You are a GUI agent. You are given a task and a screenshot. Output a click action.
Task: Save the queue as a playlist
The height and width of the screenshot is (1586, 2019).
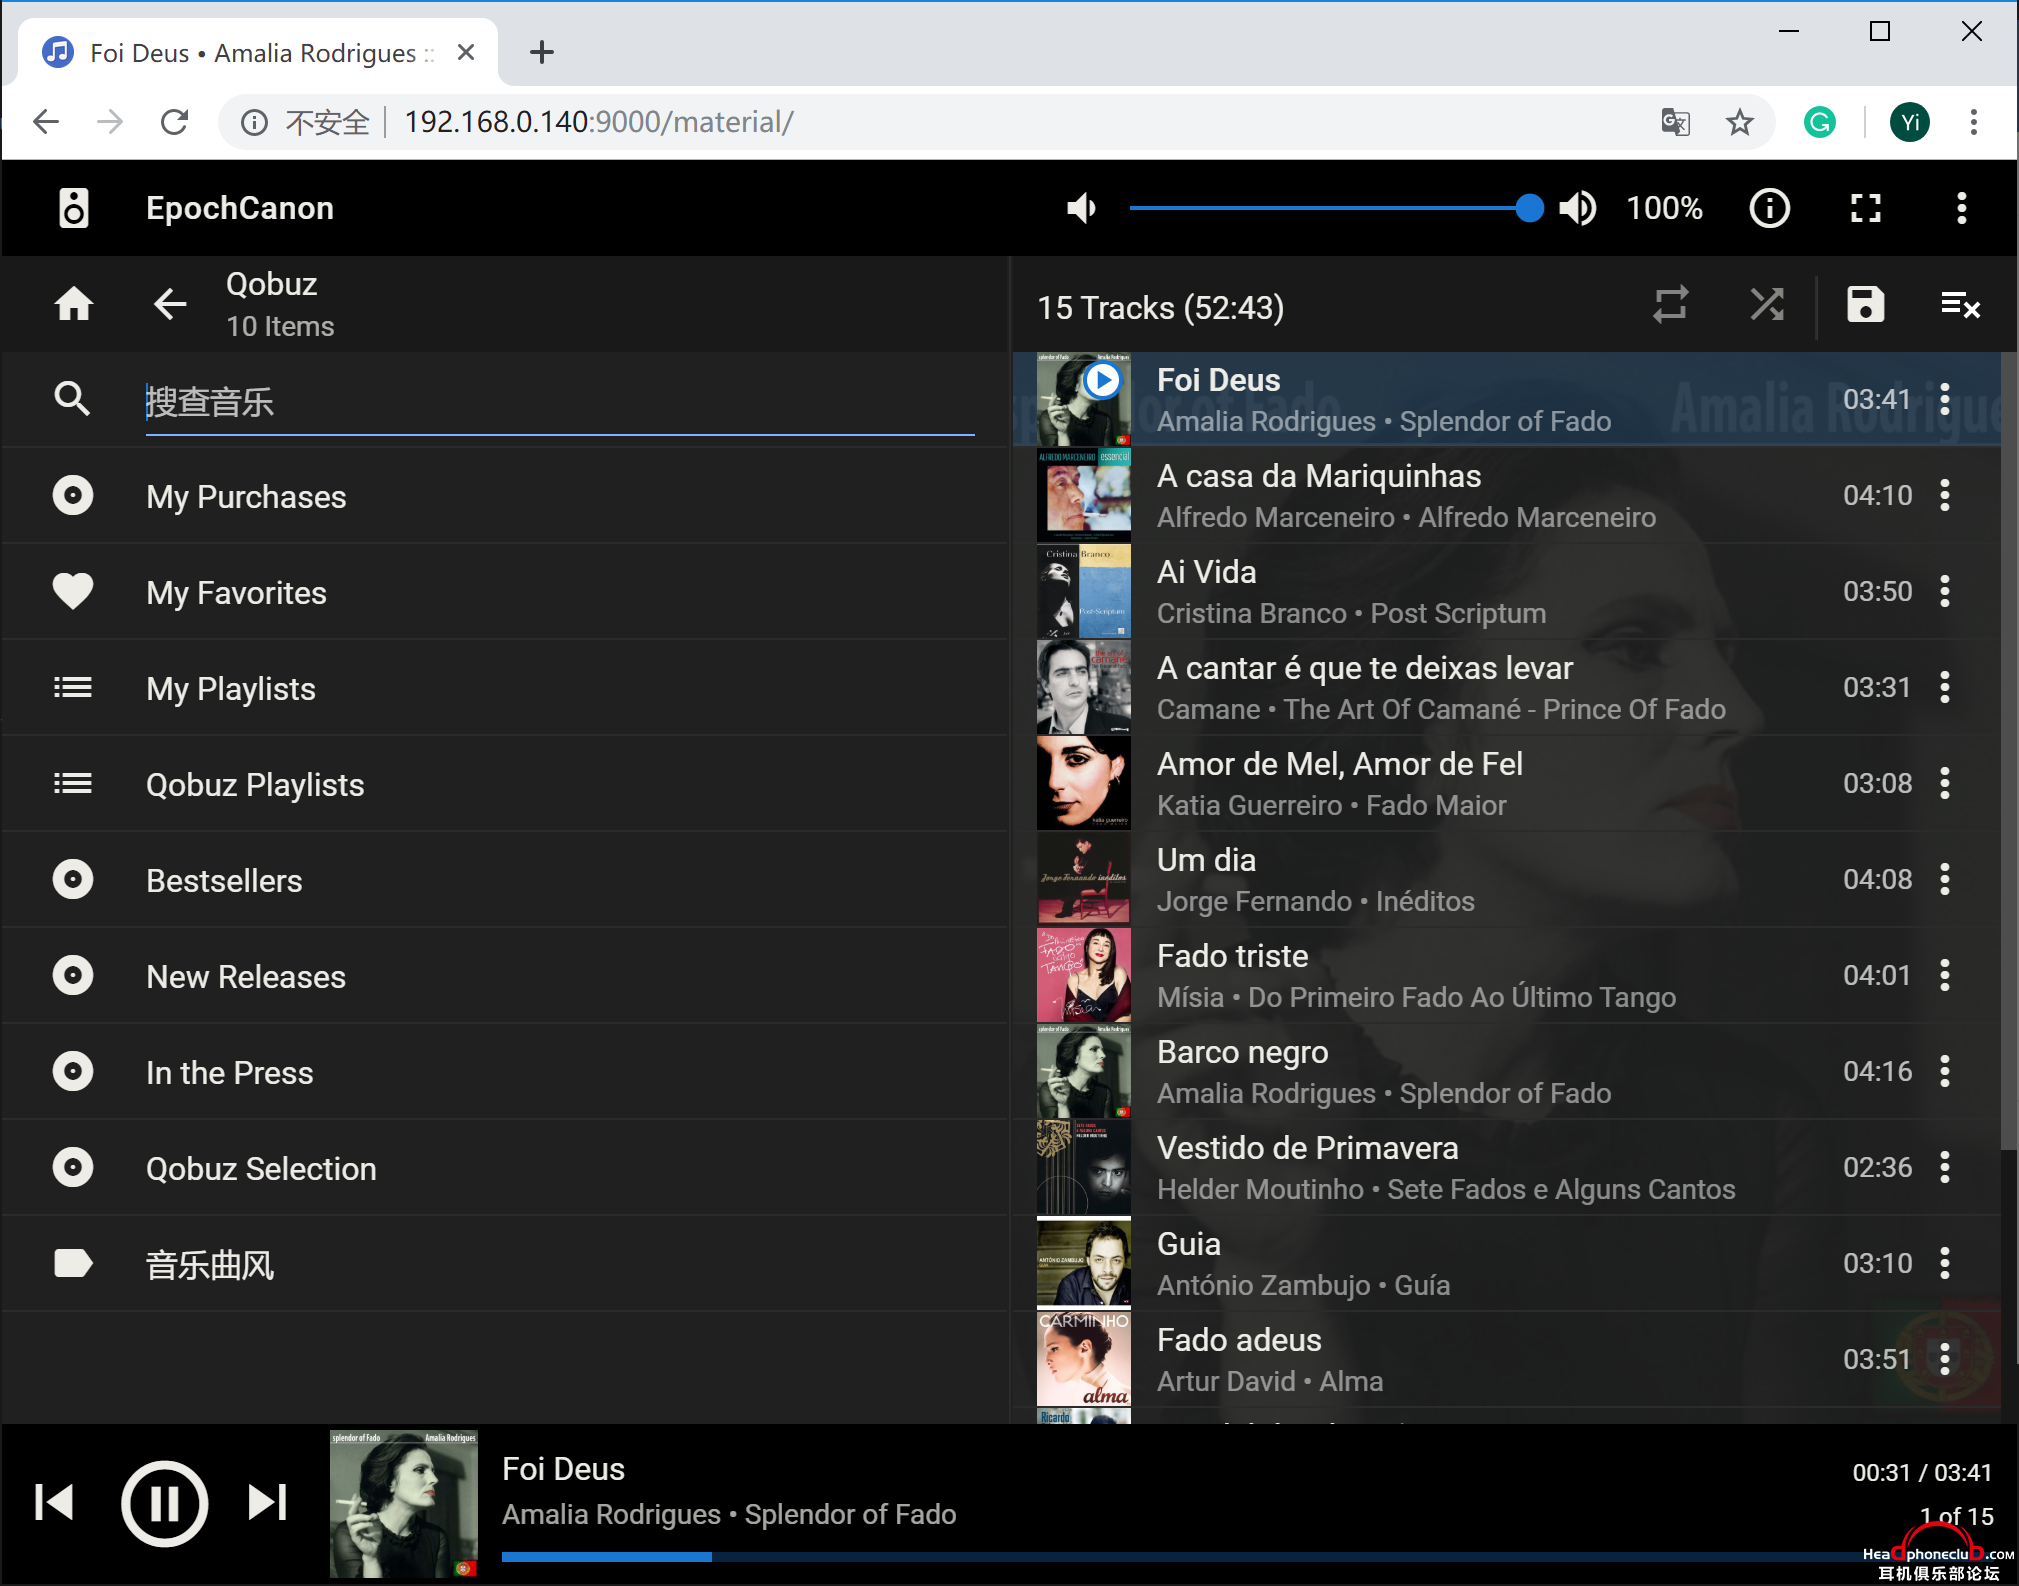(1865, 304)
